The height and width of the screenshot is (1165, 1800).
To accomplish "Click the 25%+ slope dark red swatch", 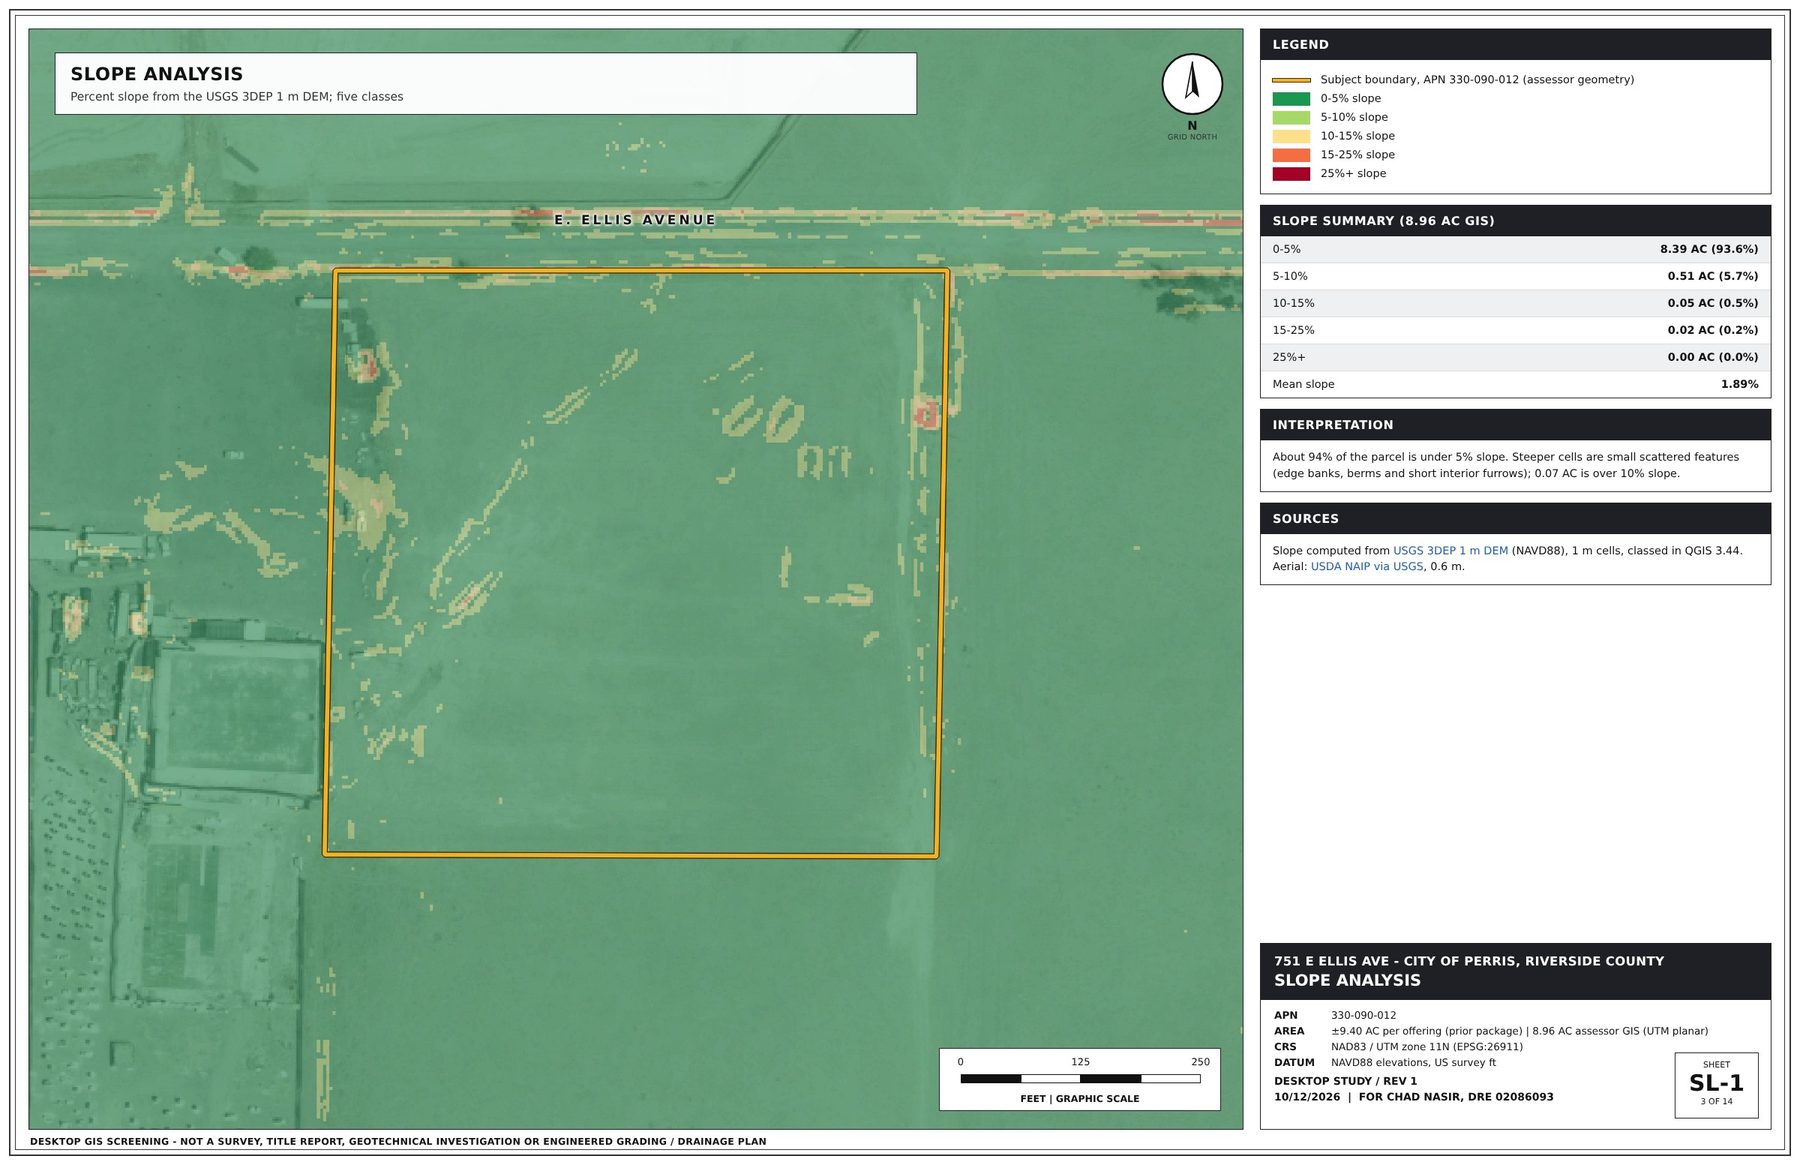I will pyautogui.click(x=1290, y=174).
